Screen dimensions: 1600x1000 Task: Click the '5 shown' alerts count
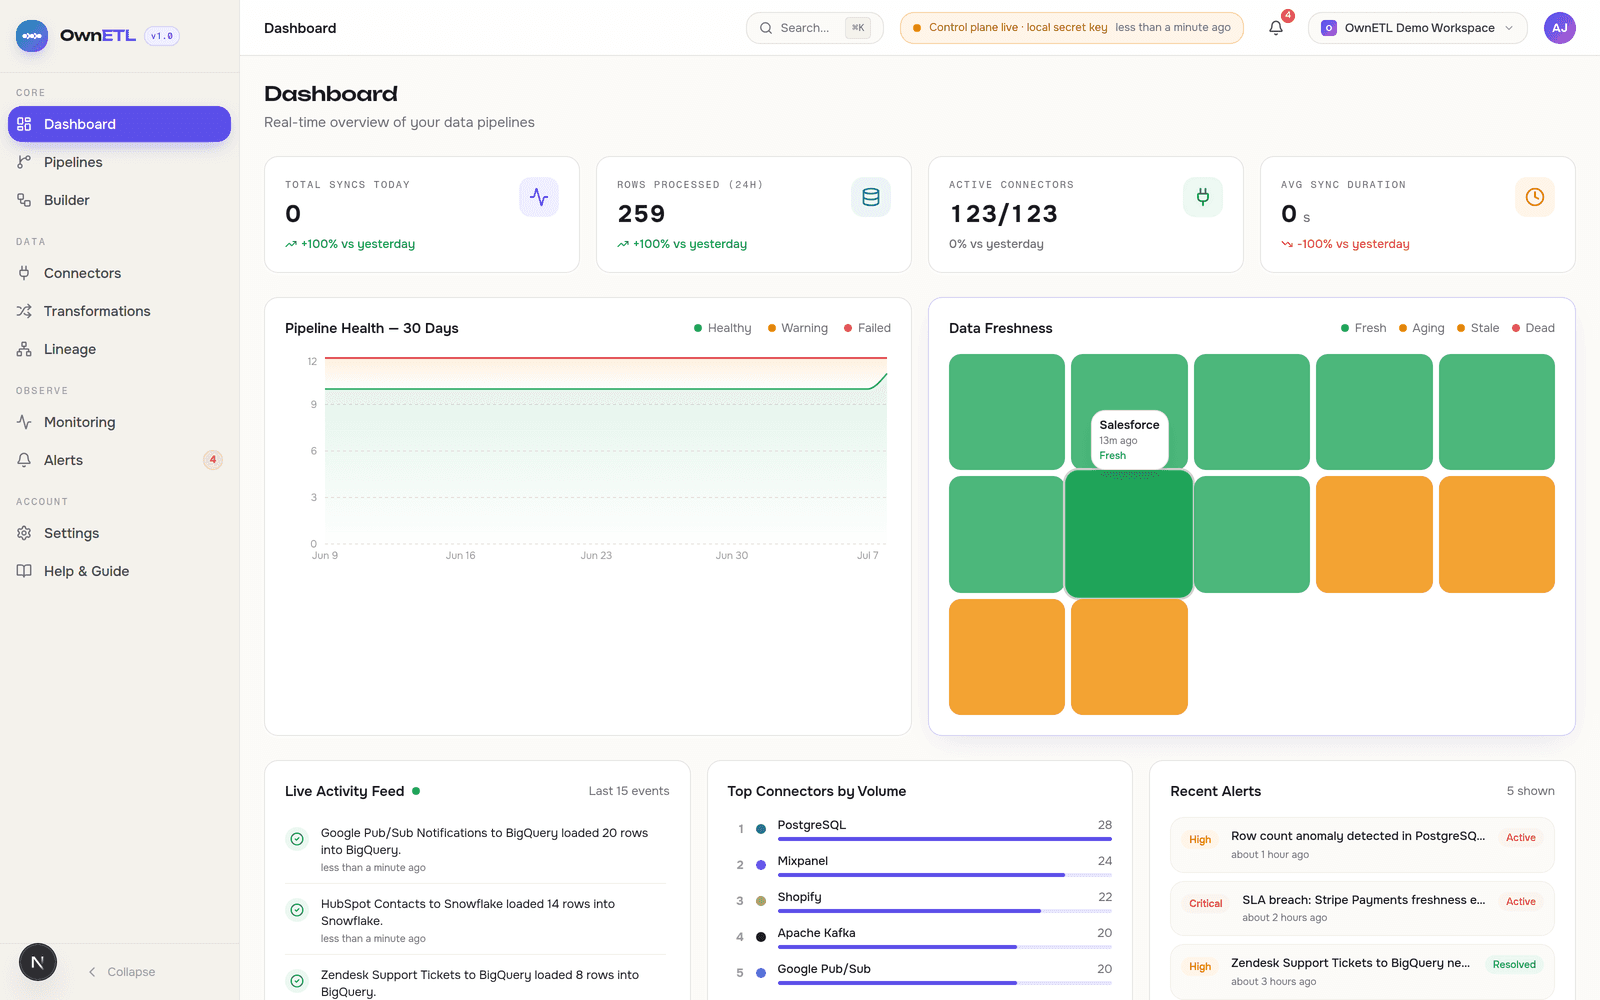[x=1530, y=791]
